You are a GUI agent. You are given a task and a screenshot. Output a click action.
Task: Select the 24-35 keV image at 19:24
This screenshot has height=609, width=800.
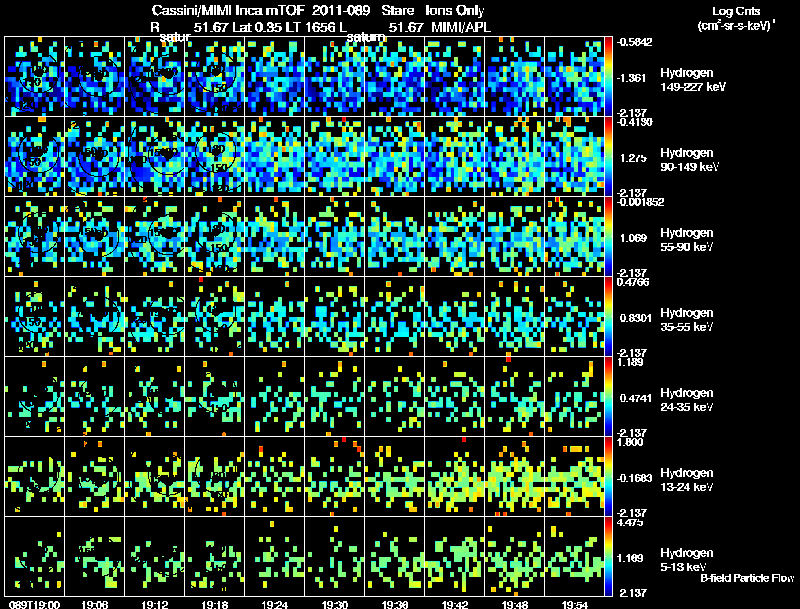tap(274, 397)
